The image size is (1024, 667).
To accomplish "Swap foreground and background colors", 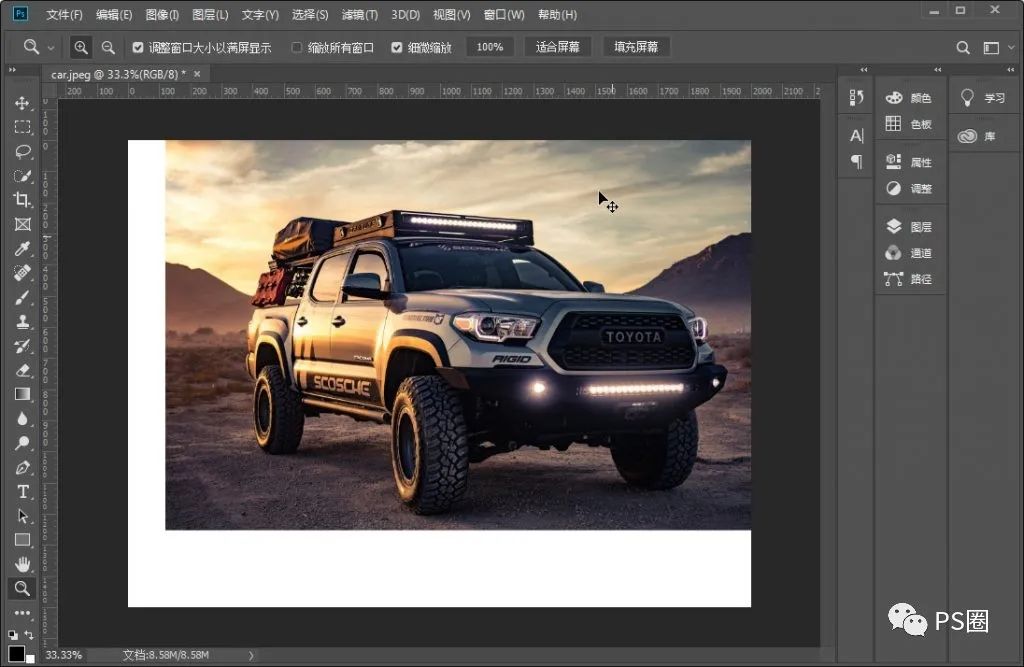I will coord(29,634).
